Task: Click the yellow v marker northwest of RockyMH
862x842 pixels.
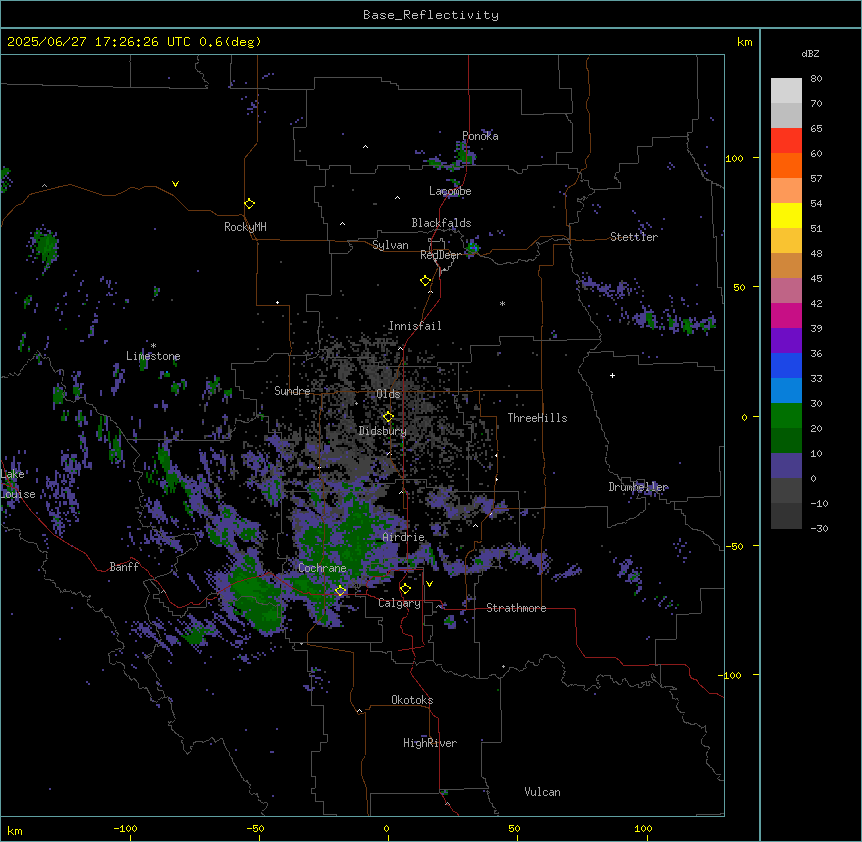Action: (175, 184)
